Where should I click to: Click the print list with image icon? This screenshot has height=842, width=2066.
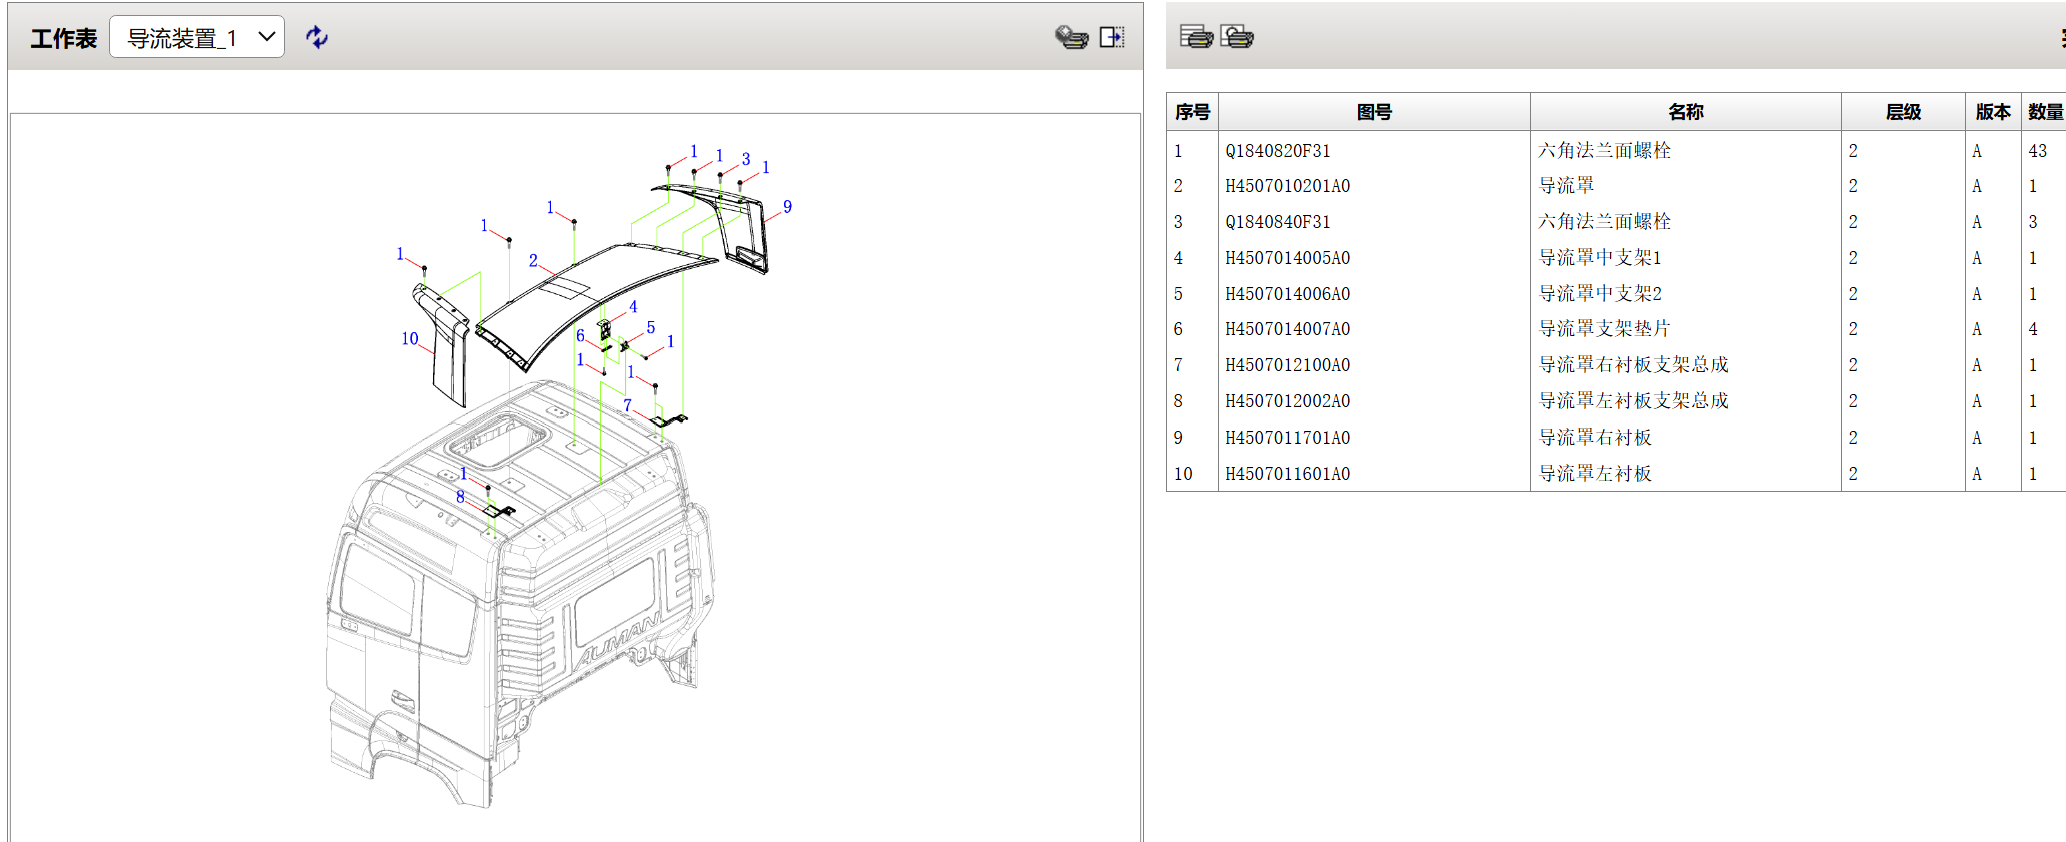(1237, 37)
